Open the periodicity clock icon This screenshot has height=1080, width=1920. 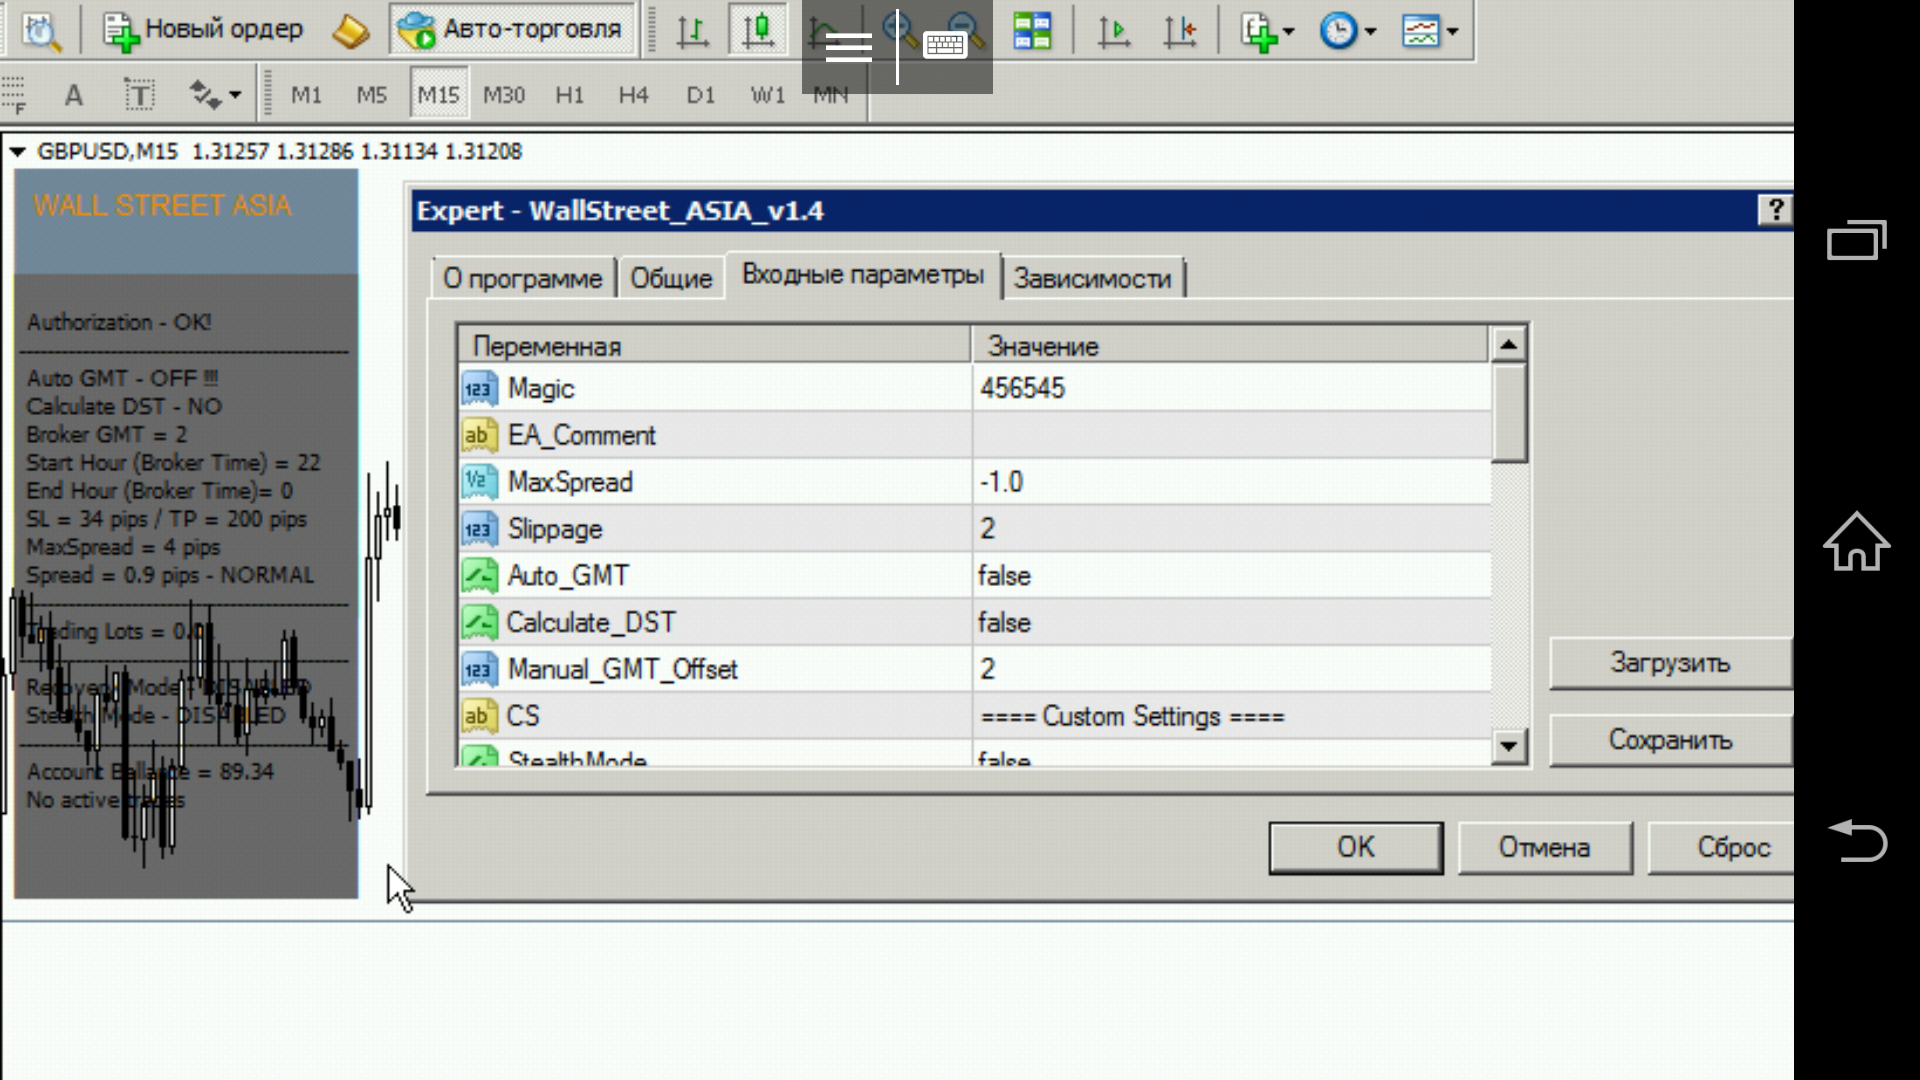[1338, 30]
